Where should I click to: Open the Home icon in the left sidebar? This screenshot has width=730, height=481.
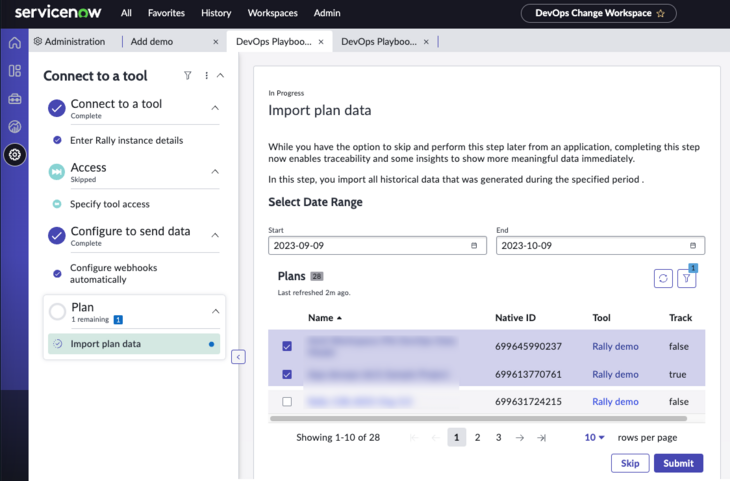pos(14,43)
